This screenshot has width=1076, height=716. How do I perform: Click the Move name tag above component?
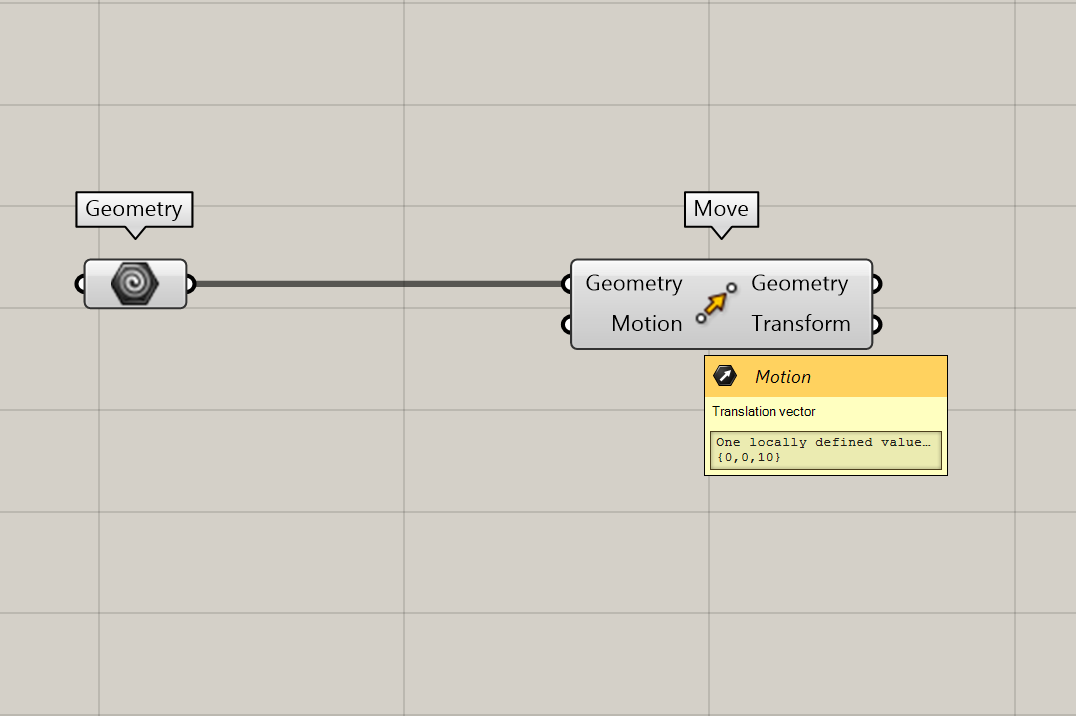coord(721,209)
